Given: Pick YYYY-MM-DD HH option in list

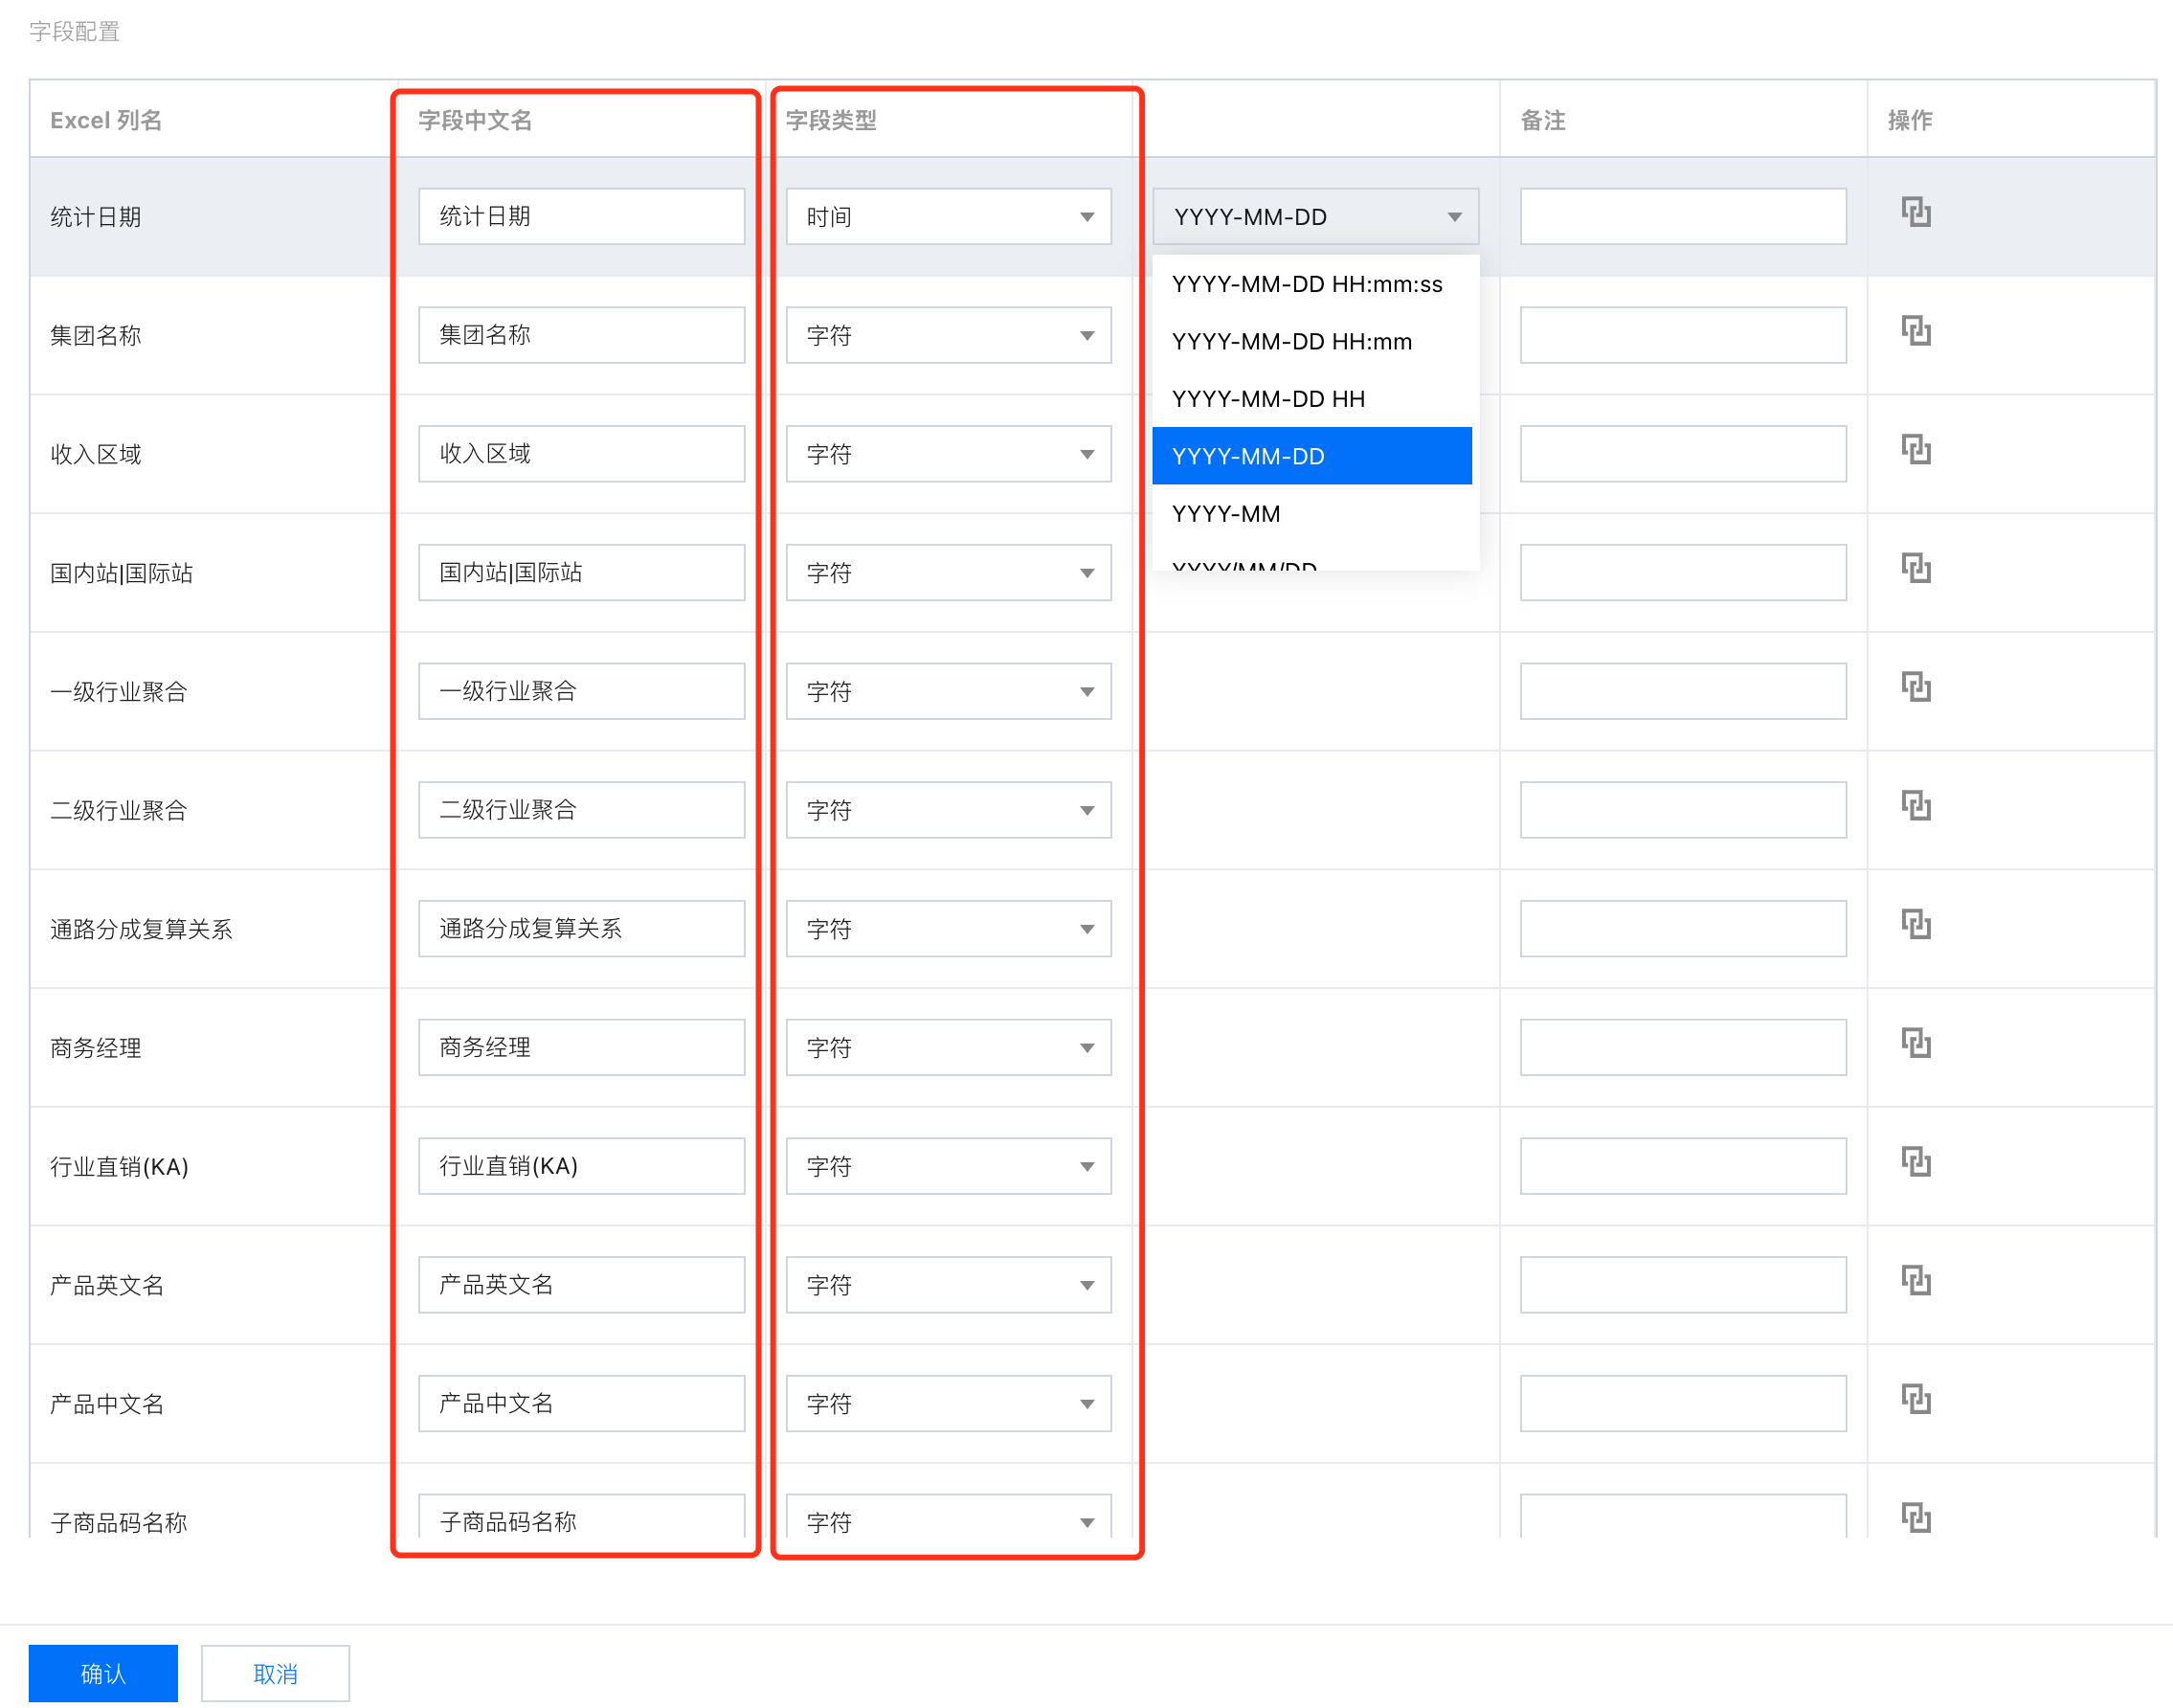Looking at the screenshot, I should point(1268,399).
